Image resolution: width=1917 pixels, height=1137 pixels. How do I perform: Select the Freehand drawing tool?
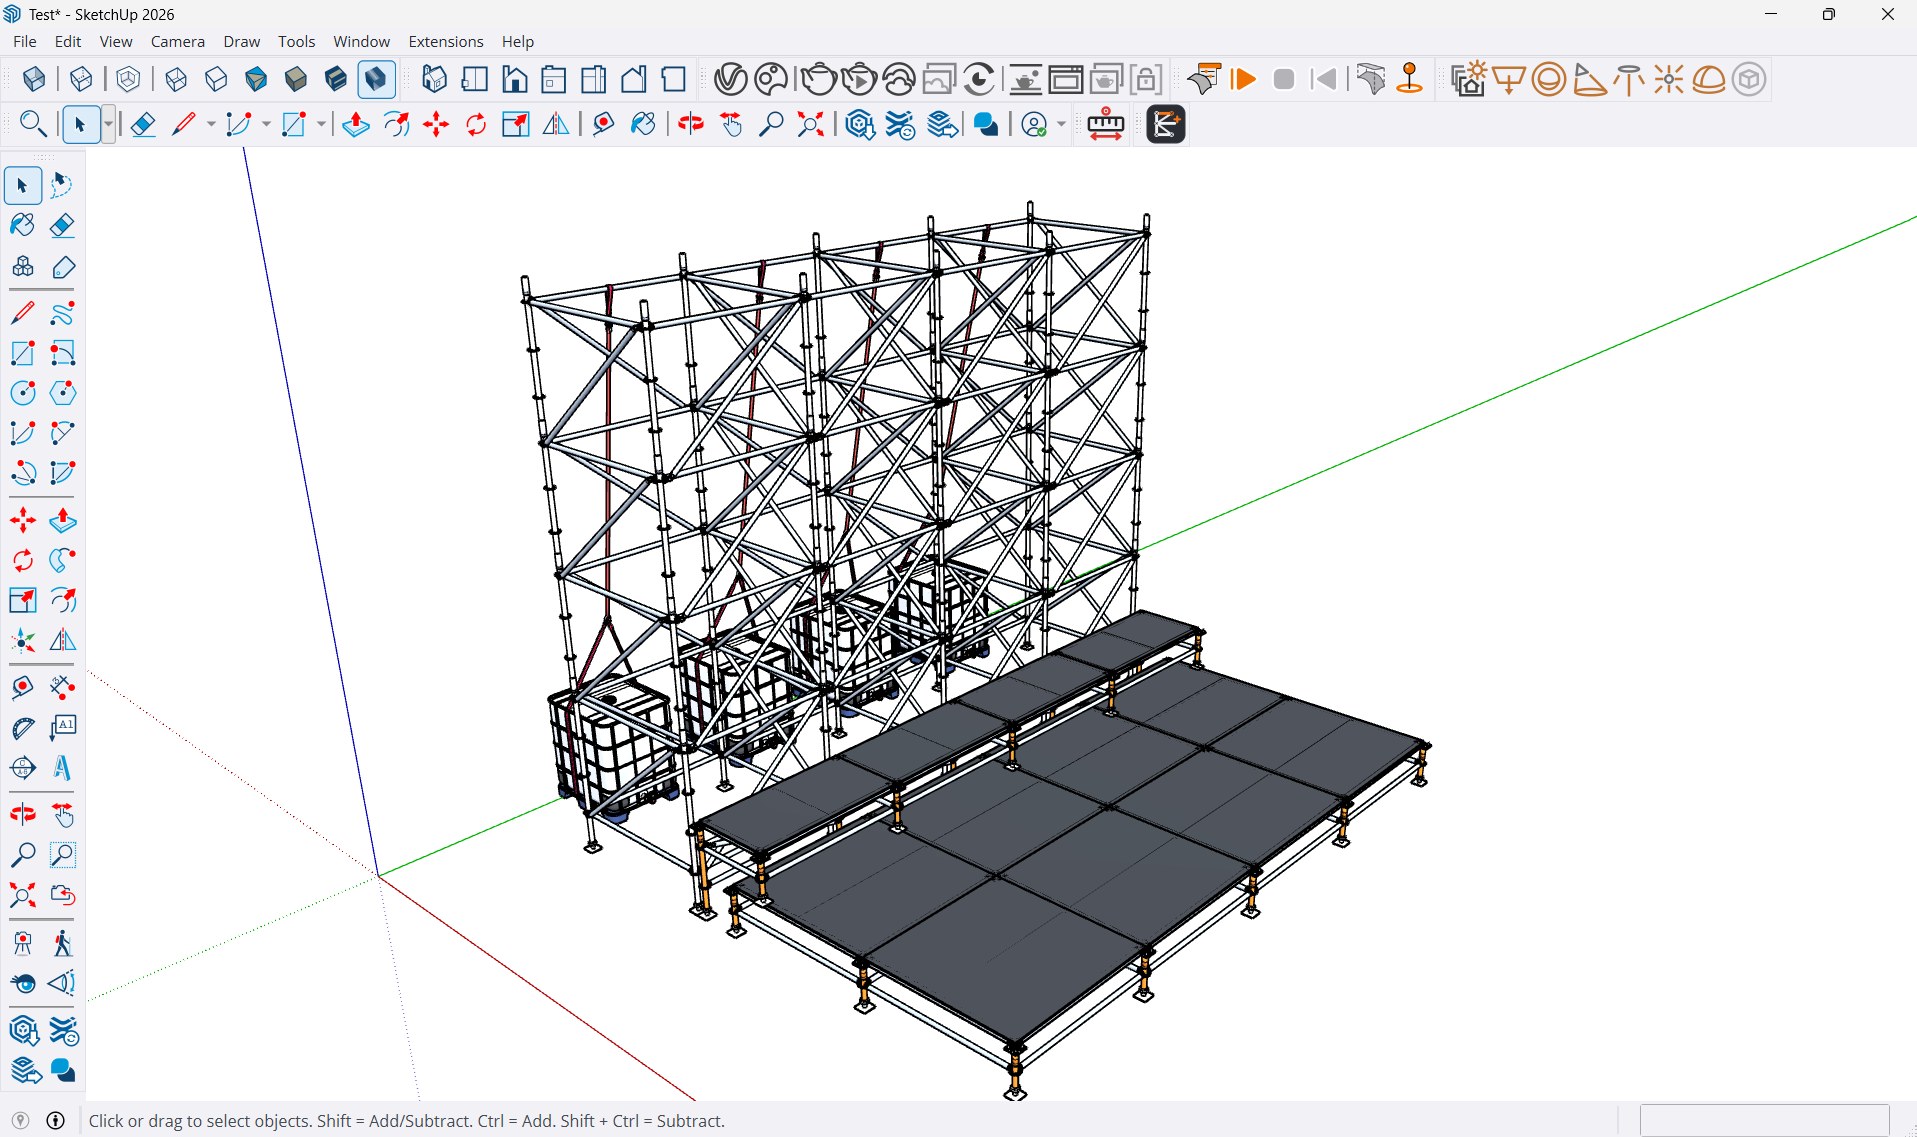click(62, 313)
